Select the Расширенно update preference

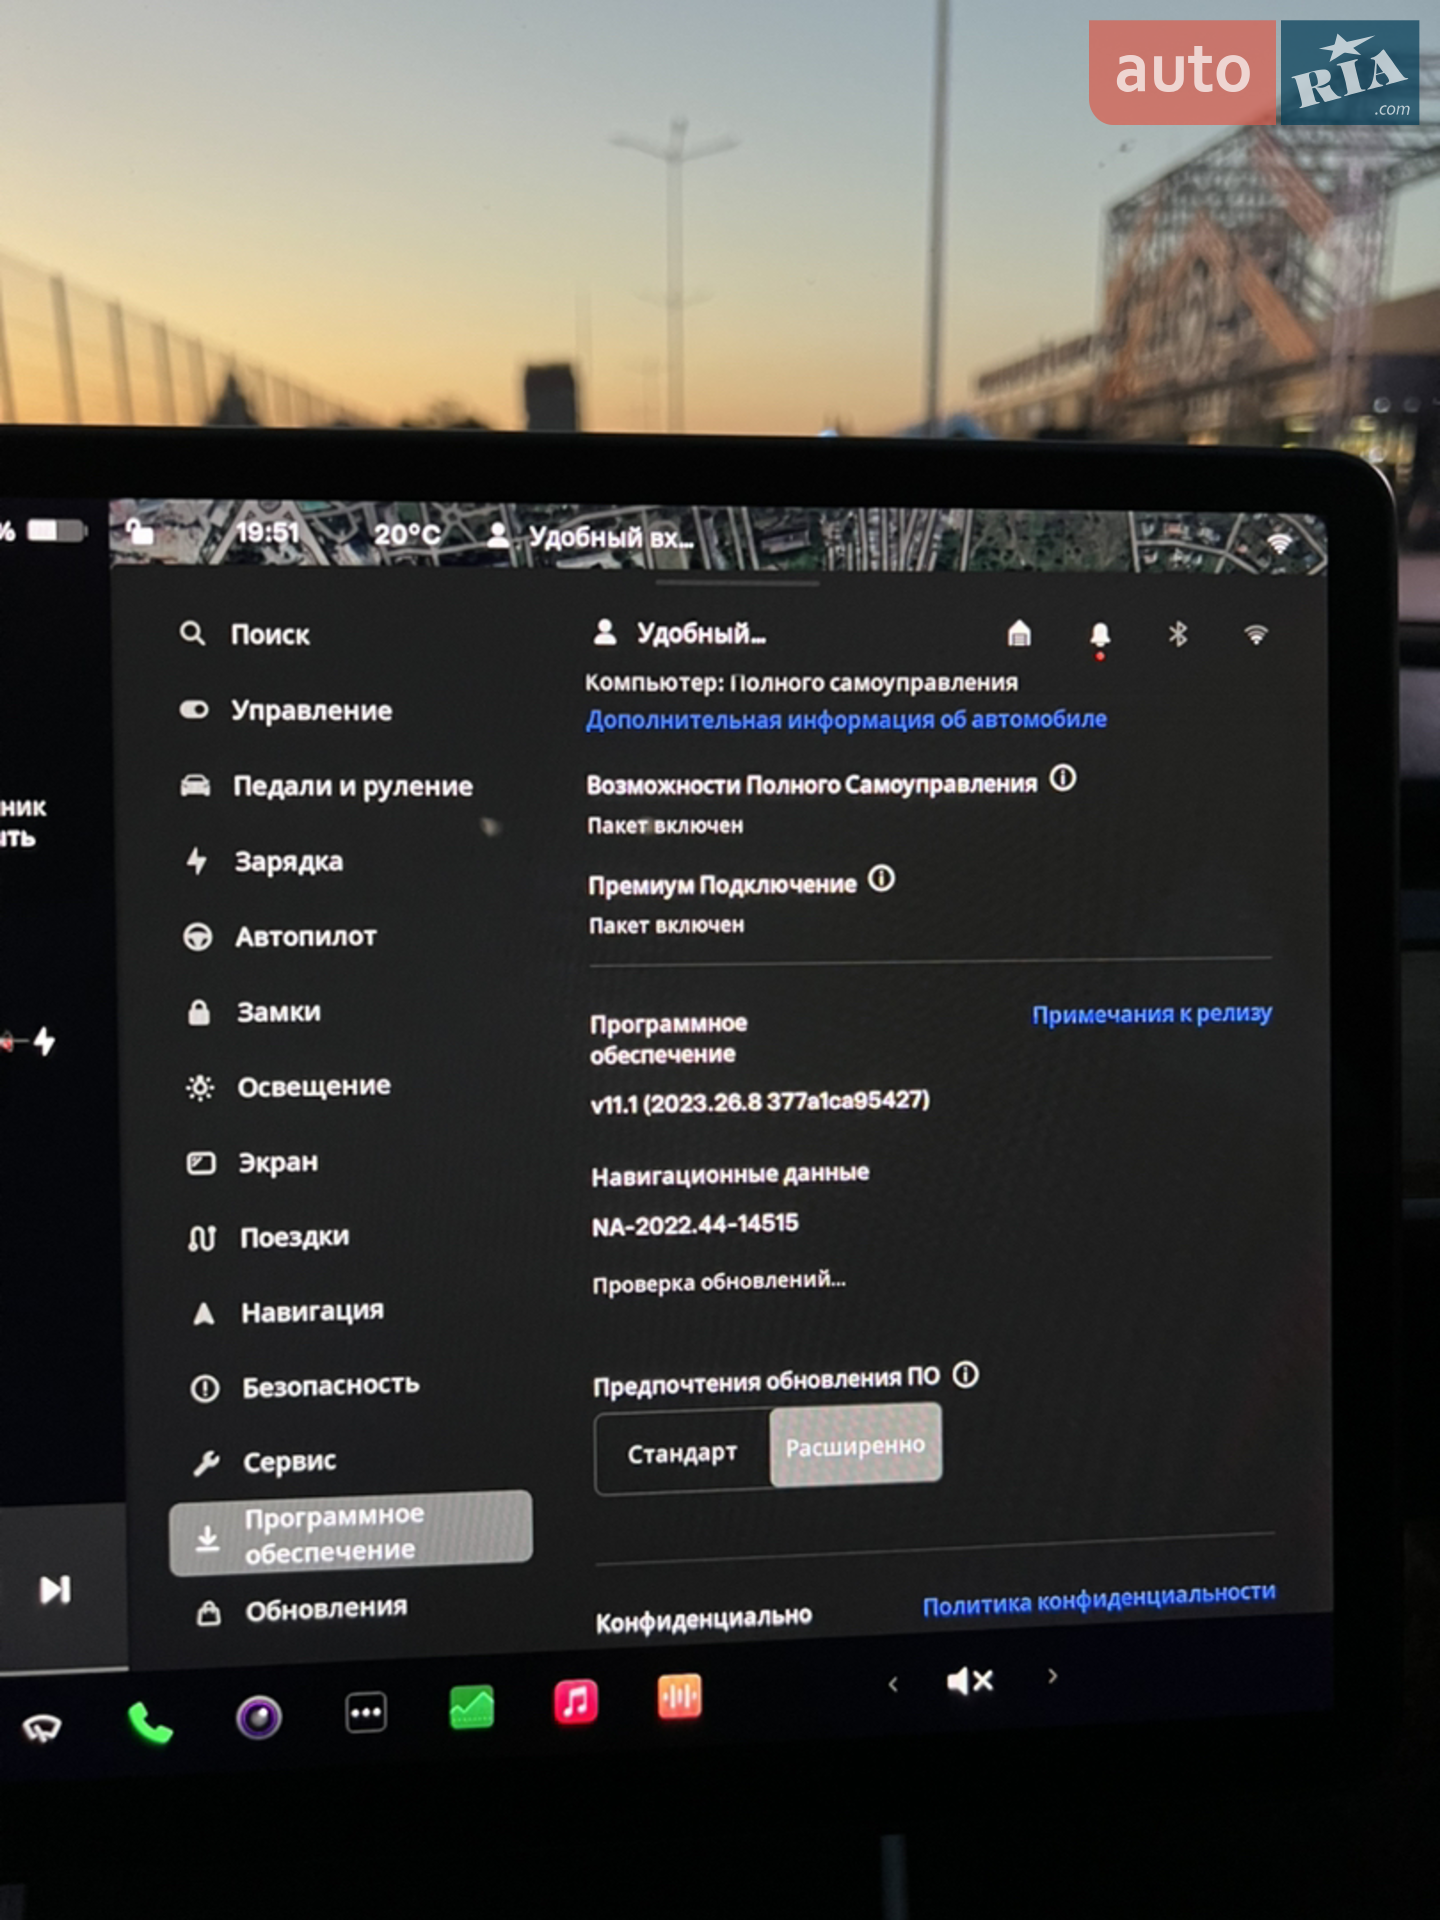click(856, 1446)
